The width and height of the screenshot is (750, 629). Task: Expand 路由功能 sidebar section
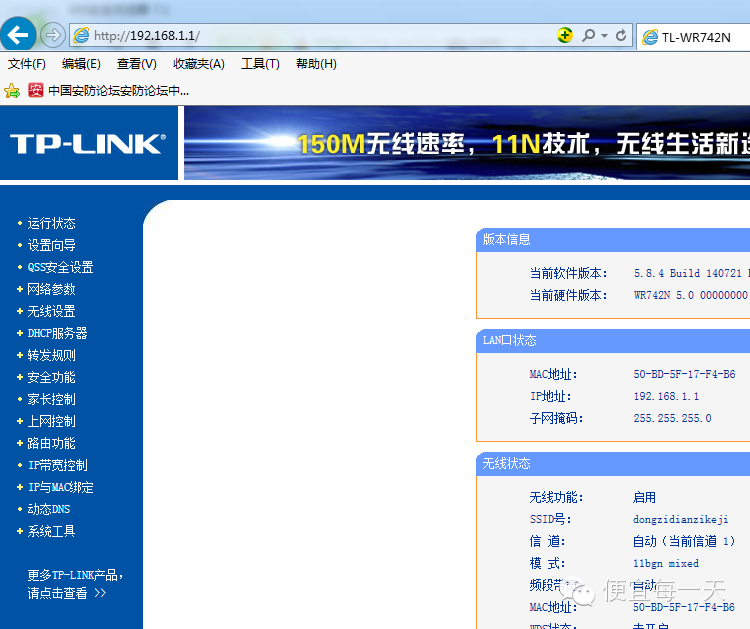(51, 443)
